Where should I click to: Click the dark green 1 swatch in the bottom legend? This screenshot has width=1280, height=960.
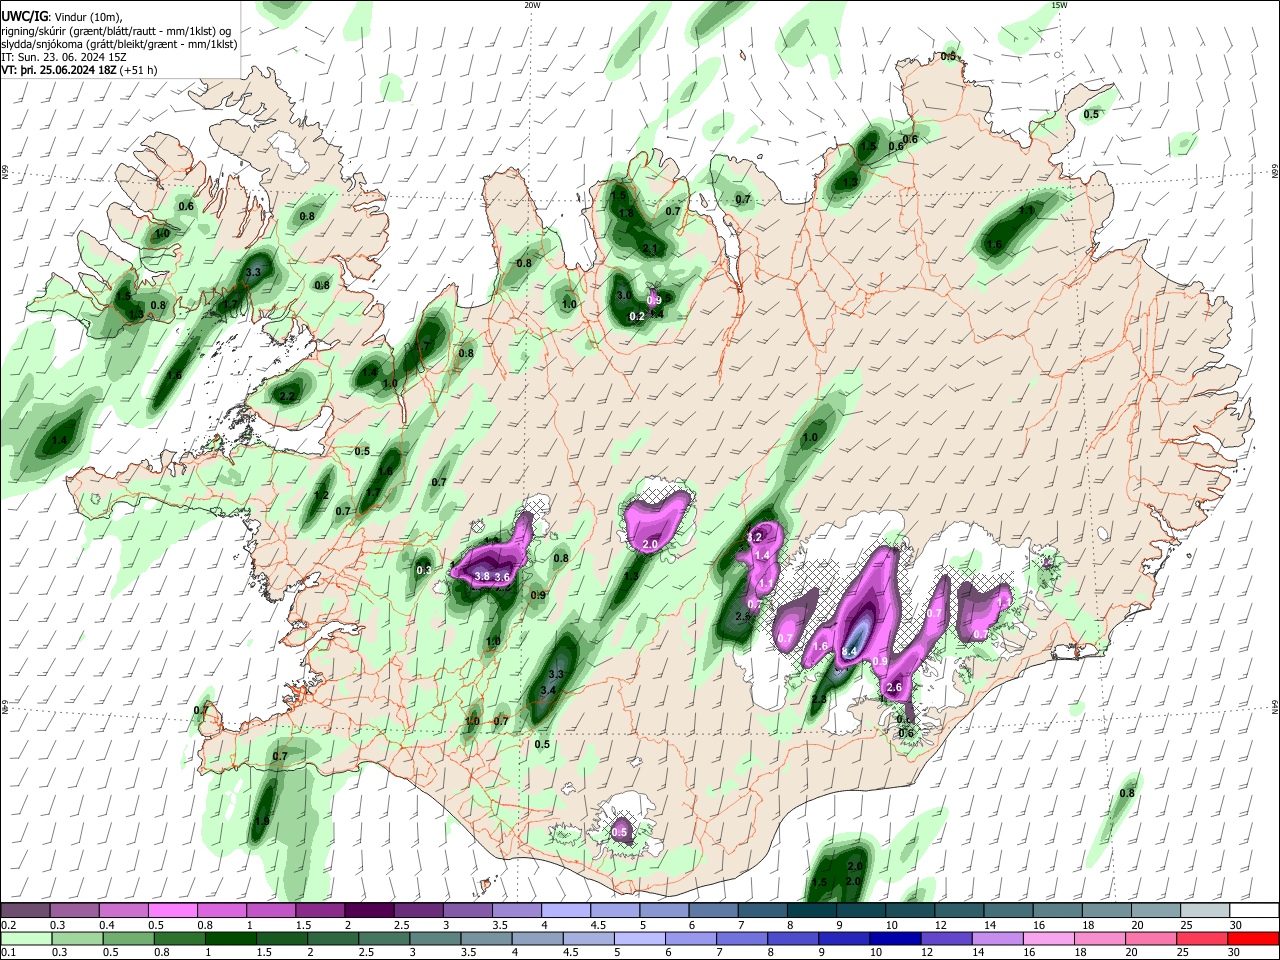click(231, 938)
